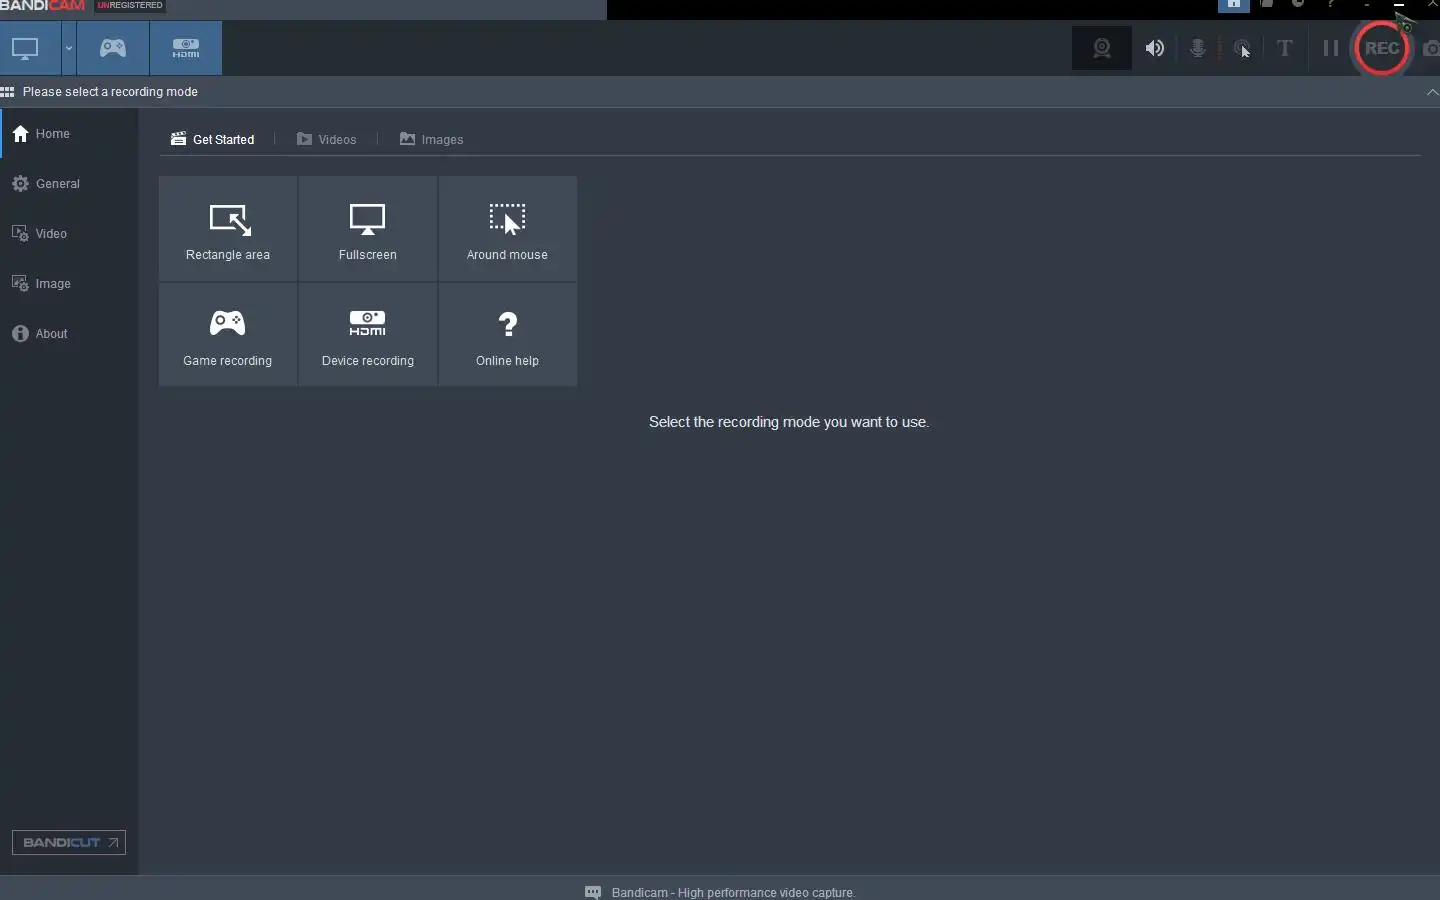Switch to the Images tab
The width and height of the screenshot is (1440, 900).
[x=432, y=139]
